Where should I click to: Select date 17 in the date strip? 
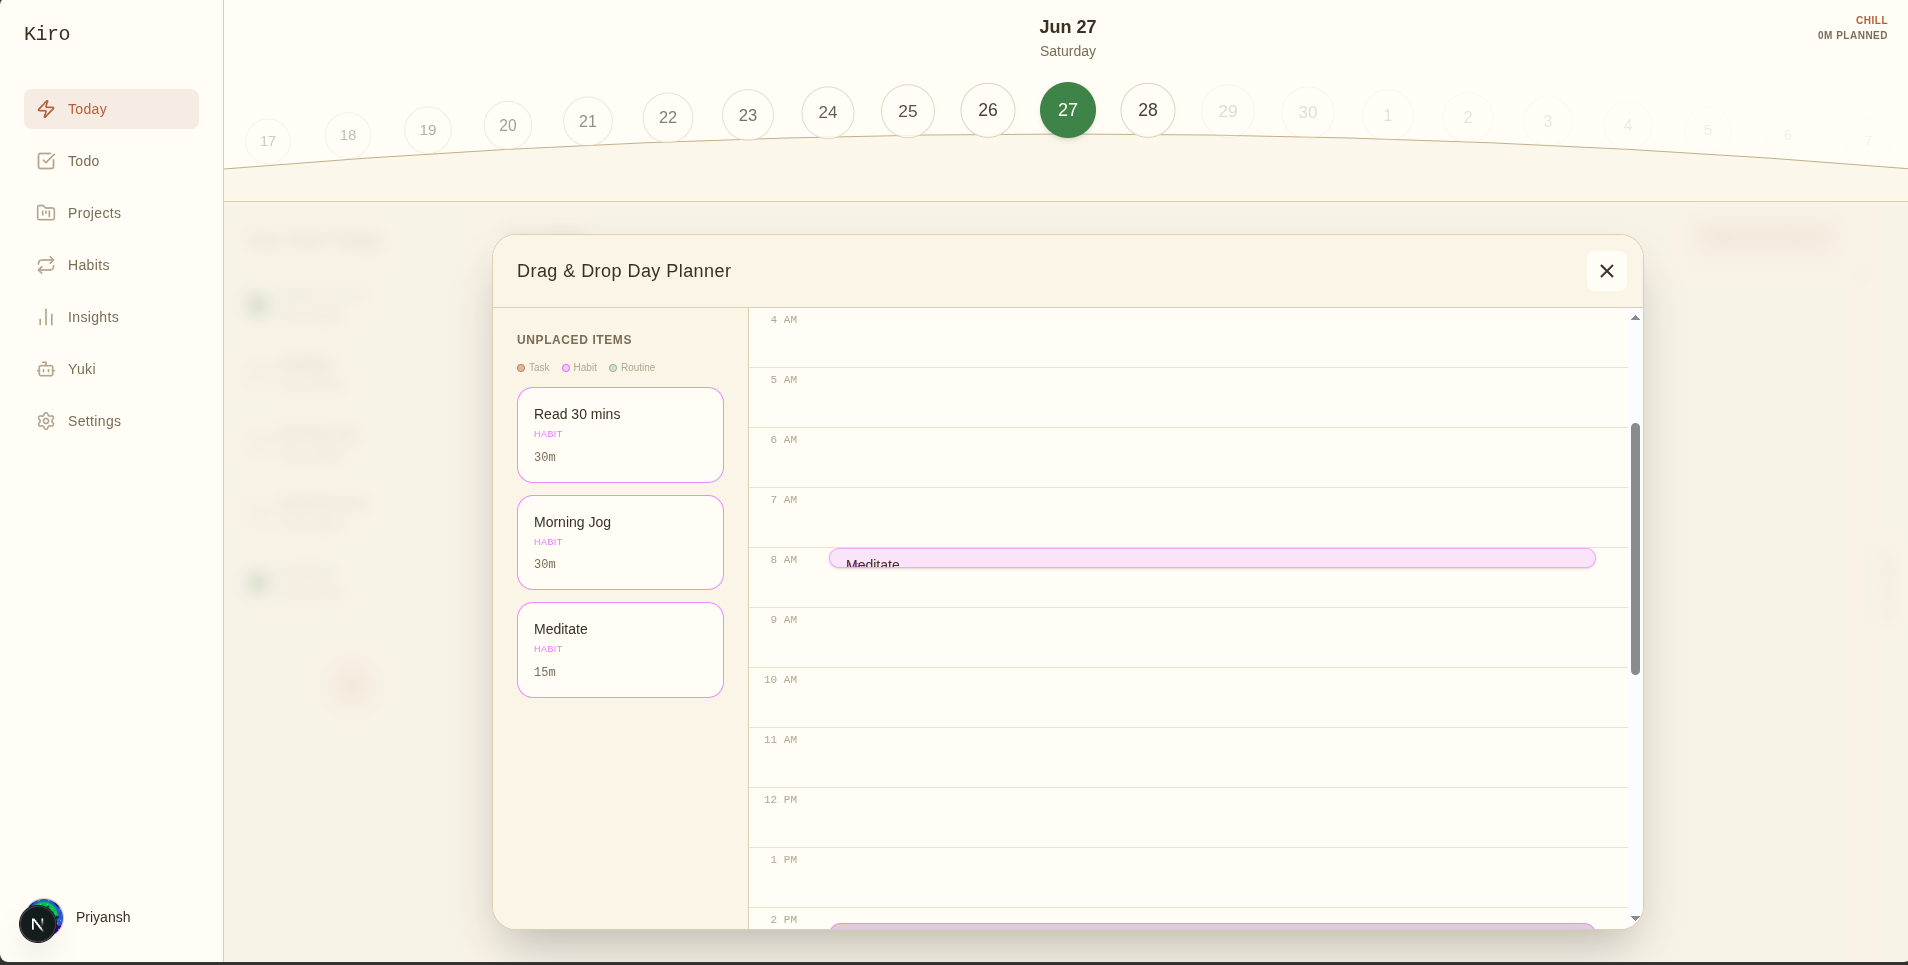(268, 141)
